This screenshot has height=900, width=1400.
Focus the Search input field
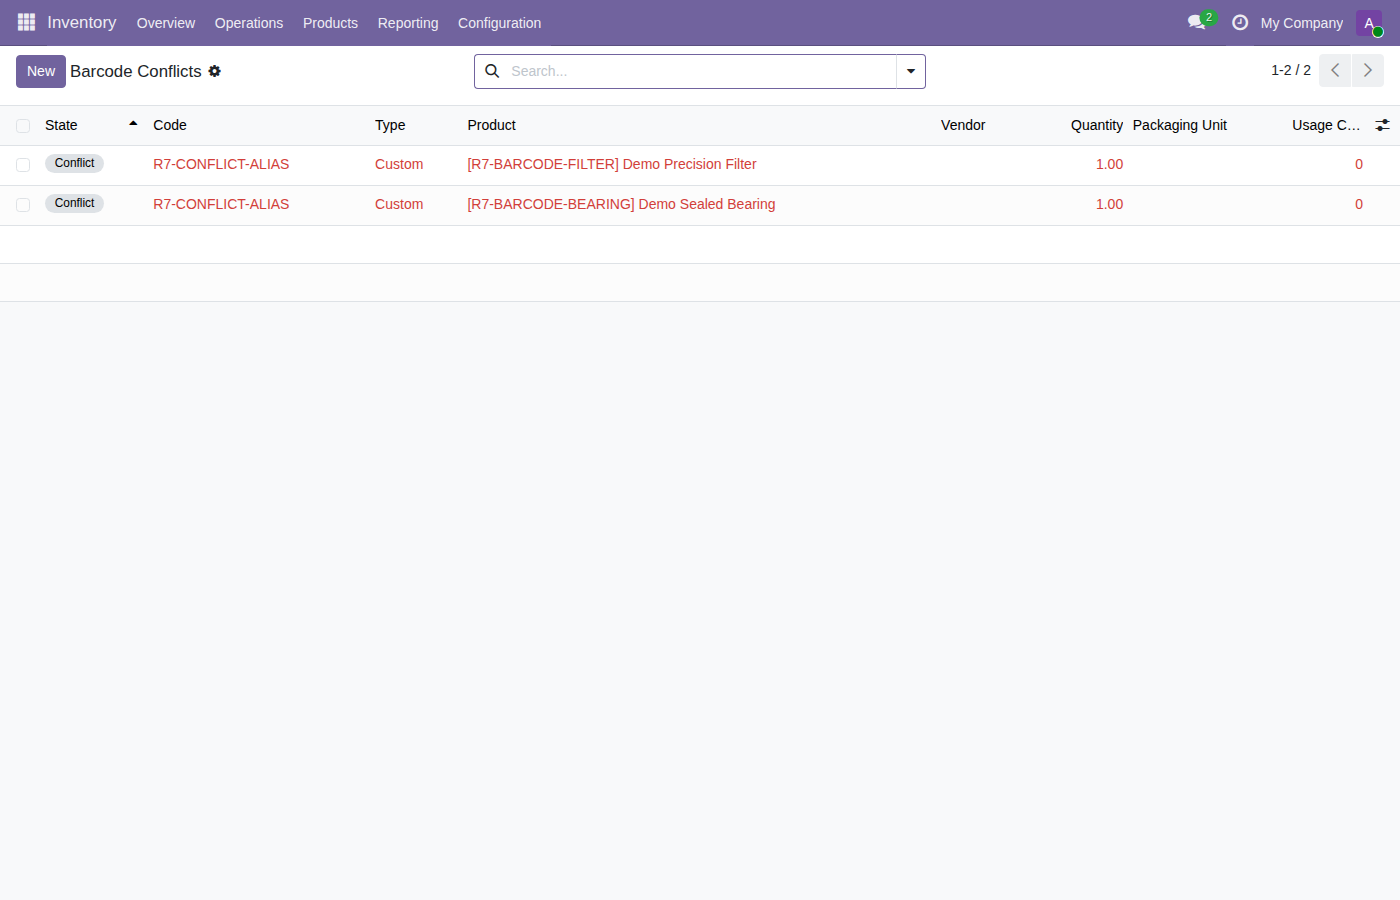(700, 71)
